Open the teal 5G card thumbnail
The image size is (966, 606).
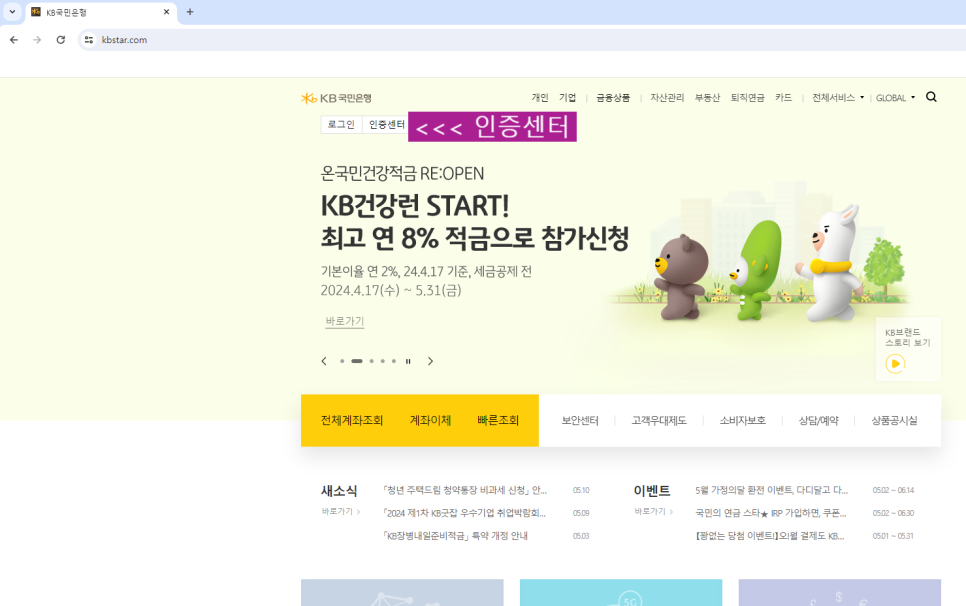pyautogui.click(x=621, y=592)
